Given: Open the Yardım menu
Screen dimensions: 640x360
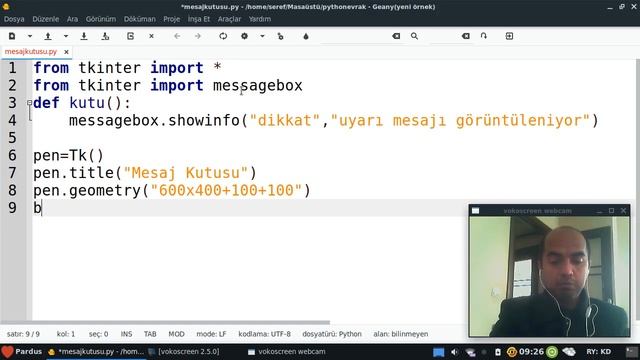Looking at the screenshot, I should (260, 19).
